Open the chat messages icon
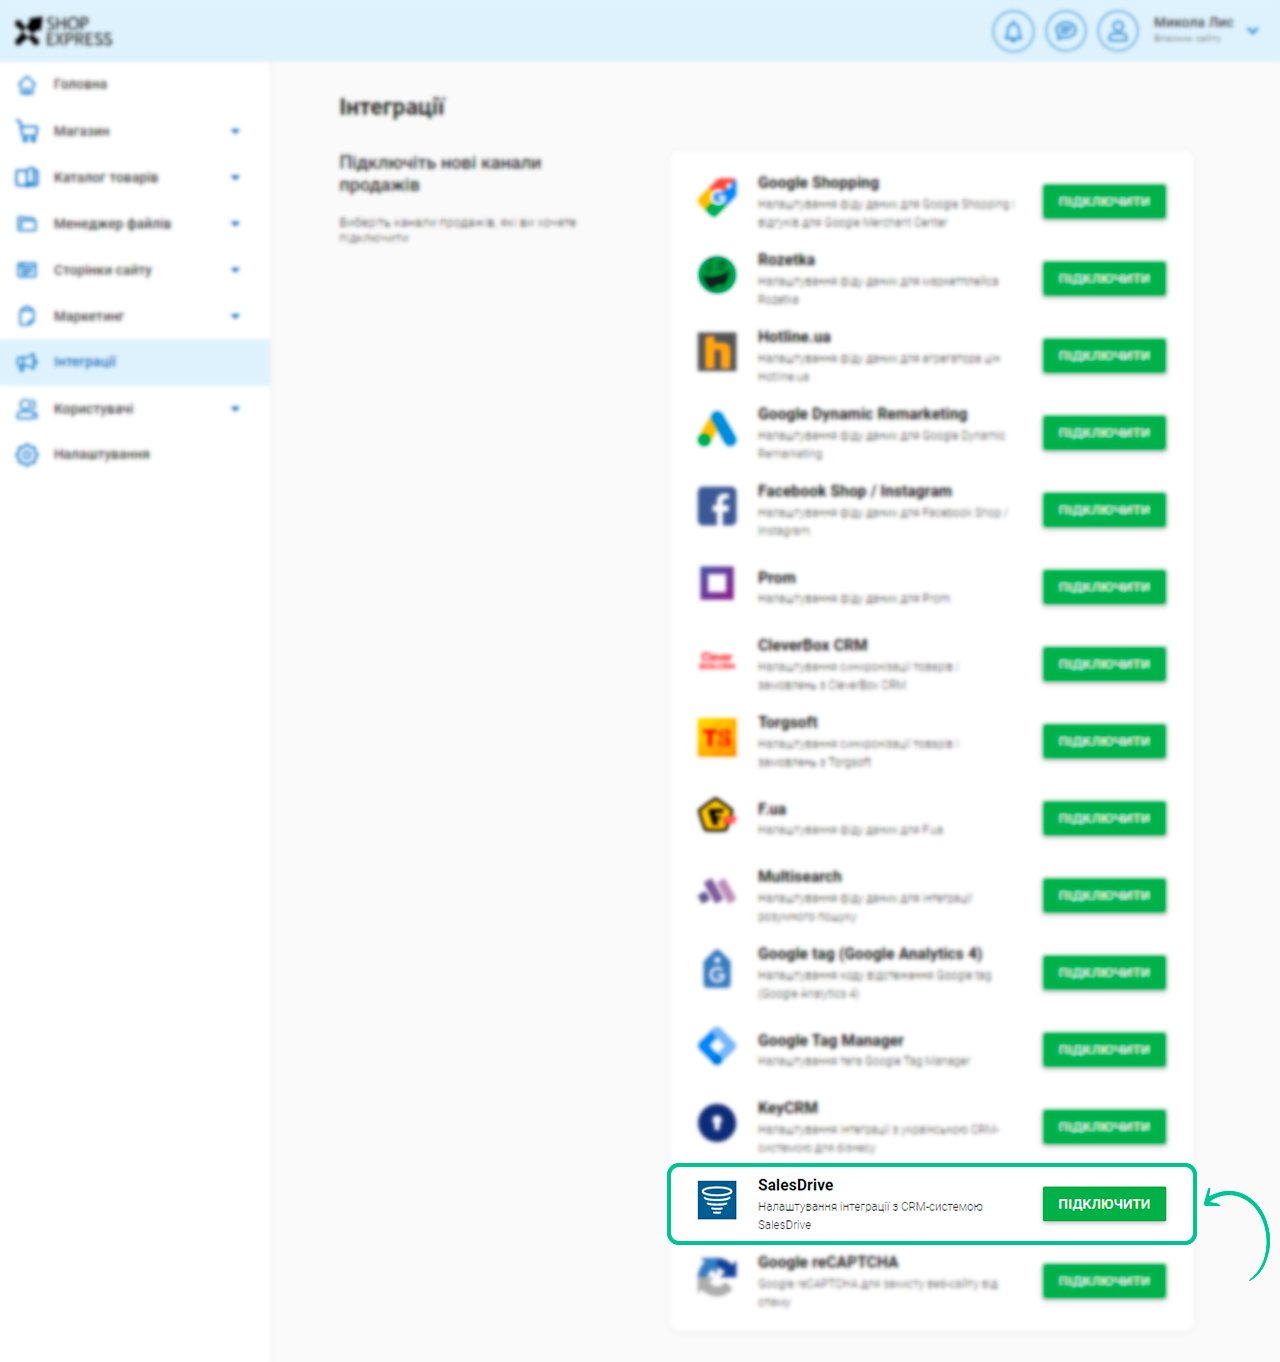Image resolution: width=1280 pixels, height=1362 pixels. click(x=1066, y=31)
